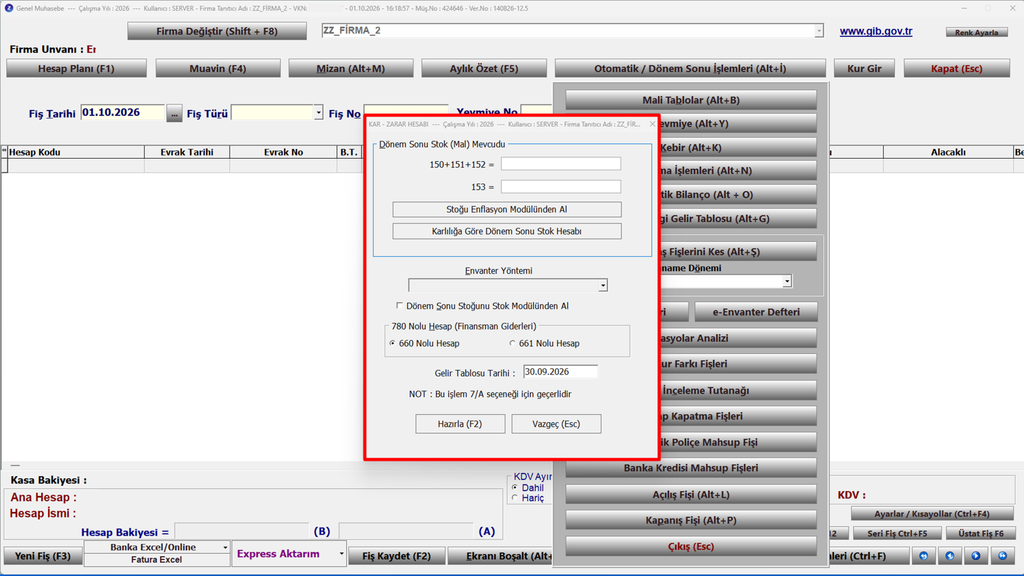Open the www.gib.gov.tr link

(876, 31)
